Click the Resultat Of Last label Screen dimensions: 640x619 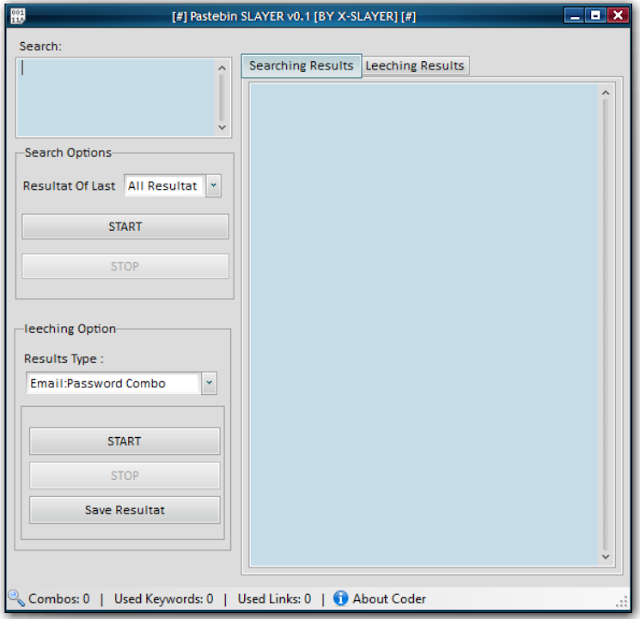[69, 186]
